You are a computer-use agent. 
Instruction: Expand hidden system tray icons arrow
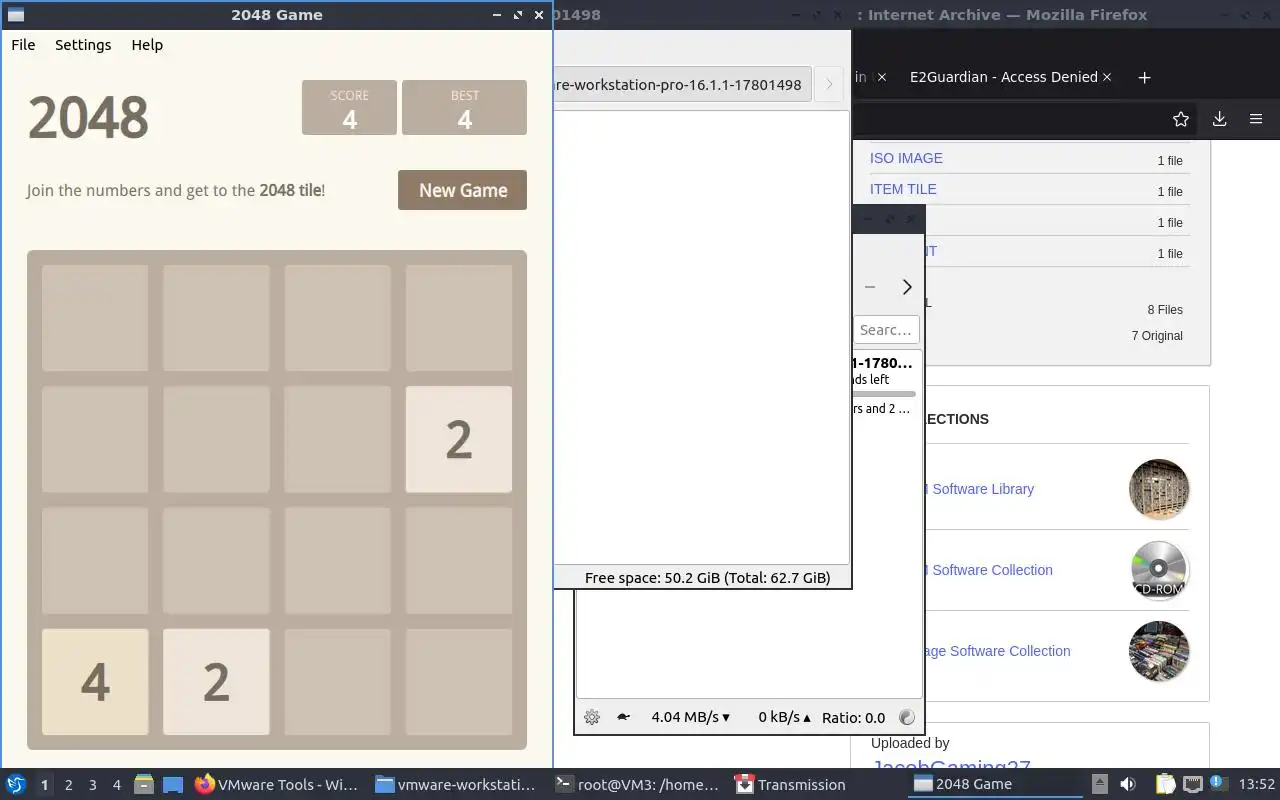1099,784
